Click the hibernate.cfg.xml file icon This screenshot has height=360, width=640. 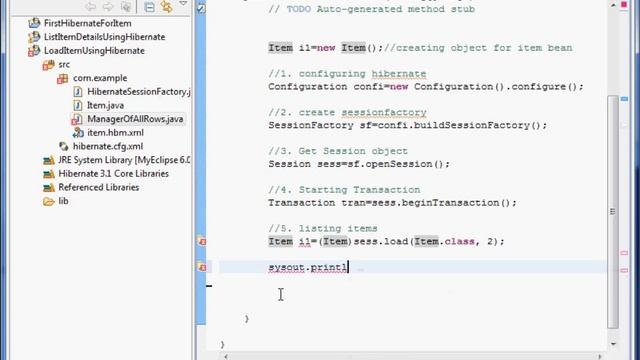(x=63, y=146)
